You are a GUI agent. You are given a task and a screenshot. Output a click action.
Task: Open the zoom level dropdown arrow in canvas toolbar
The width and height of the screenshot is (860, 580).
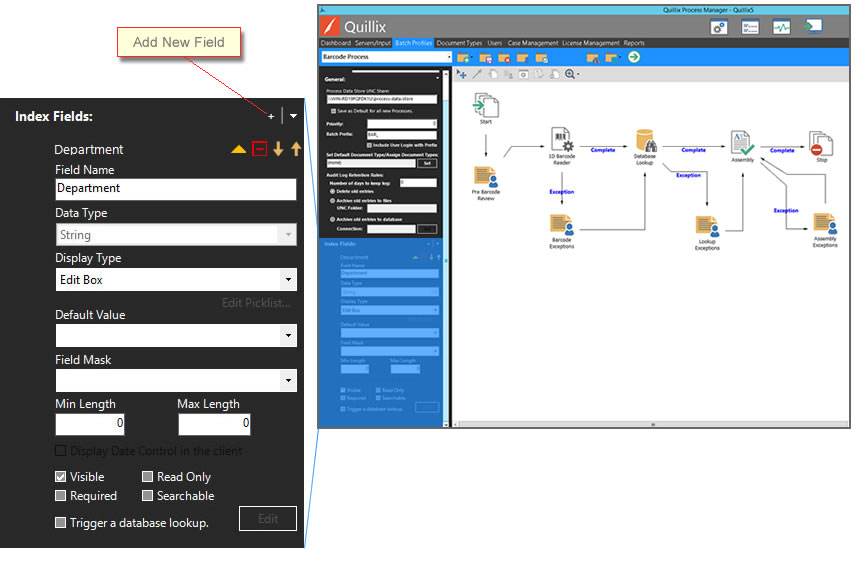578,75
